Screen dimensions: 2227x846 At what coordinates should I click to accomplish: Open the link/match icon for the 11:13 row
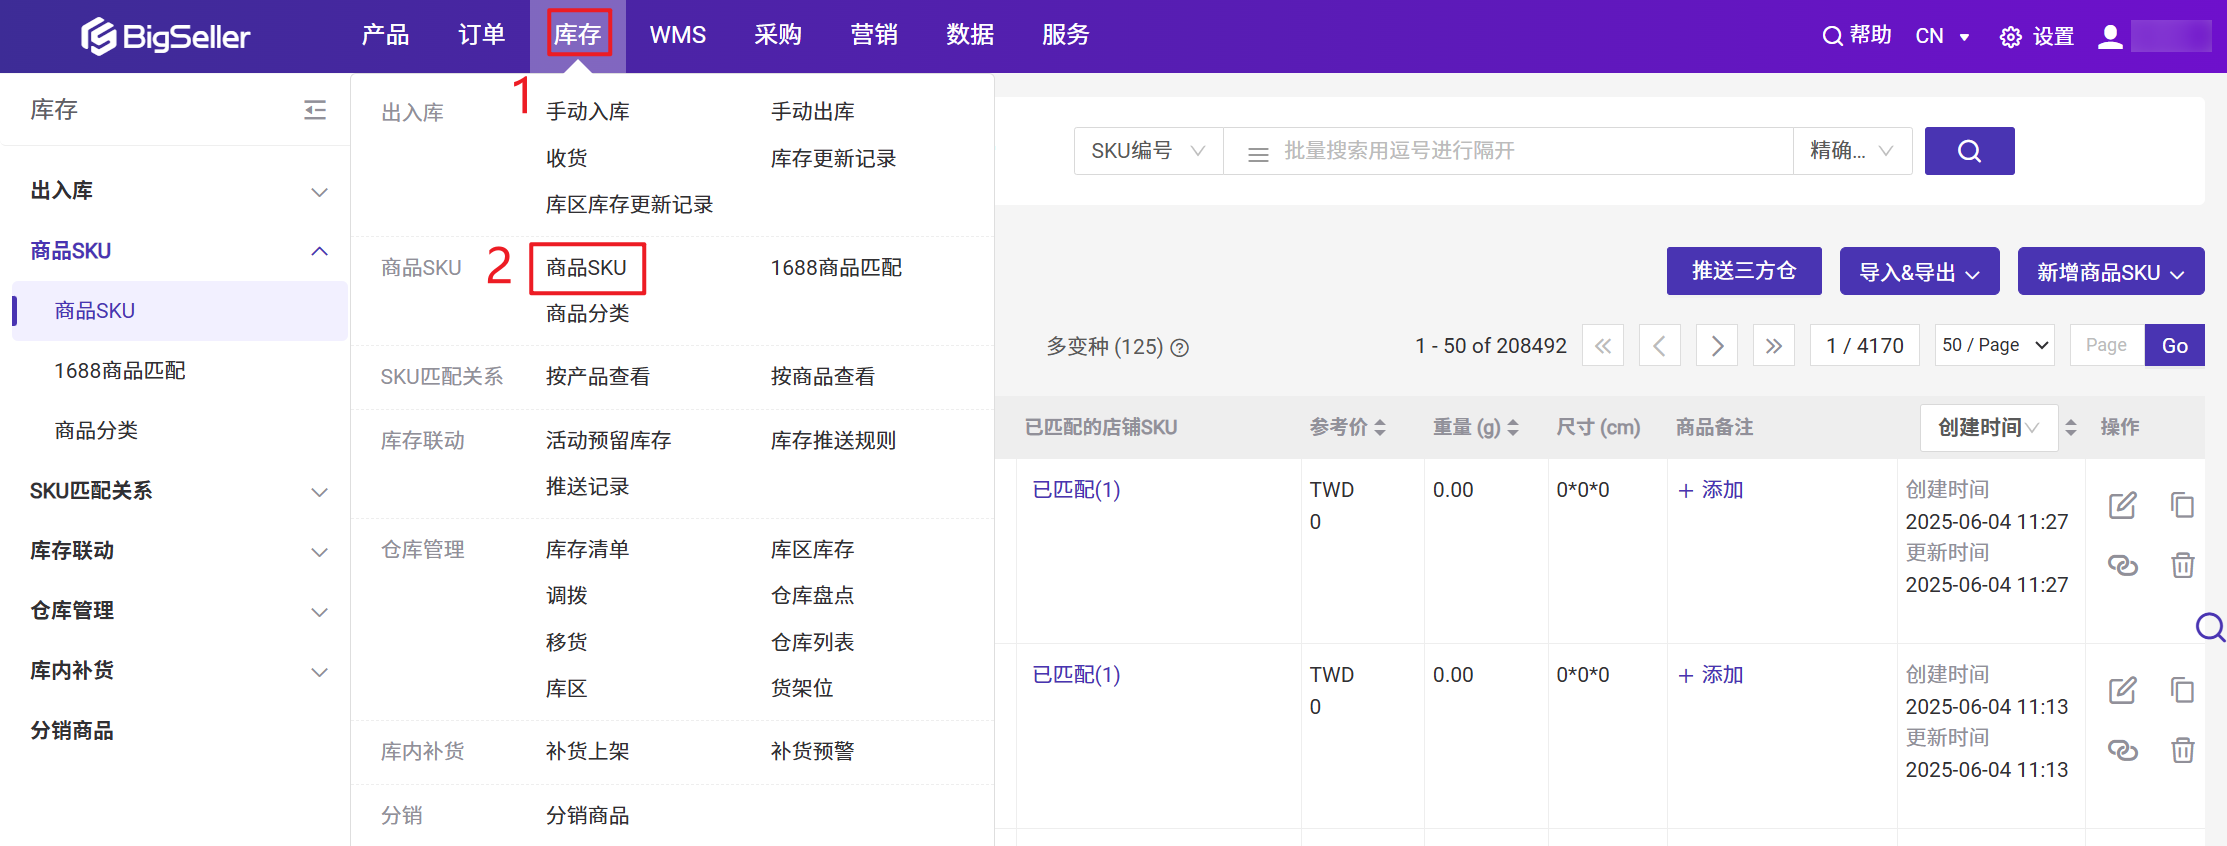pyautogui.click(x=2122, y=751)
